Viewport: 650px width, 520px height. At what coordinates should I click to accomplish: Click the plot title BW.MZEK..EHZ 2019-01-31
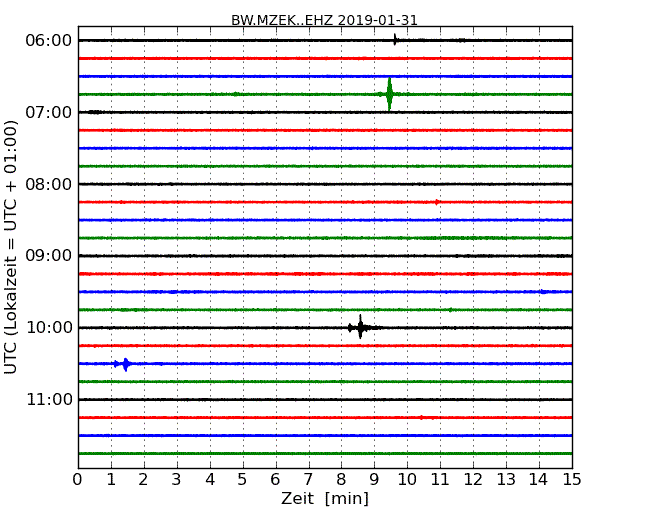[x=324, y=20]
